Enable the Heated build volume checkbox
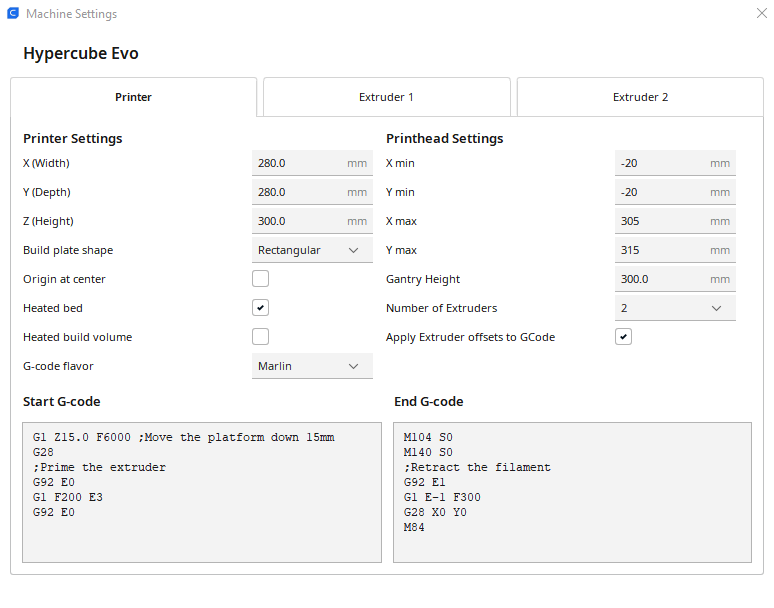 [x=261, y=337]
